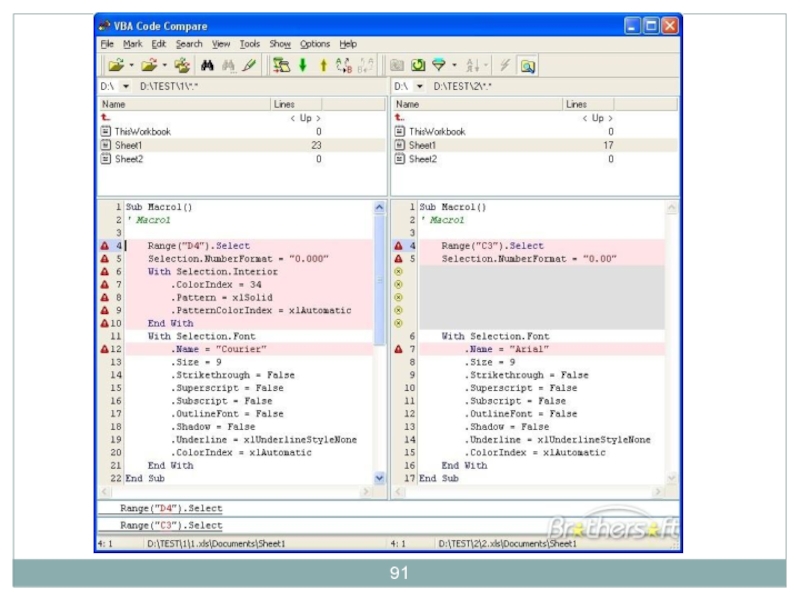The height and width of the screenshot is (600, 800).
Task: Jump to next difference with green down arrow
Action: (302, 65)
